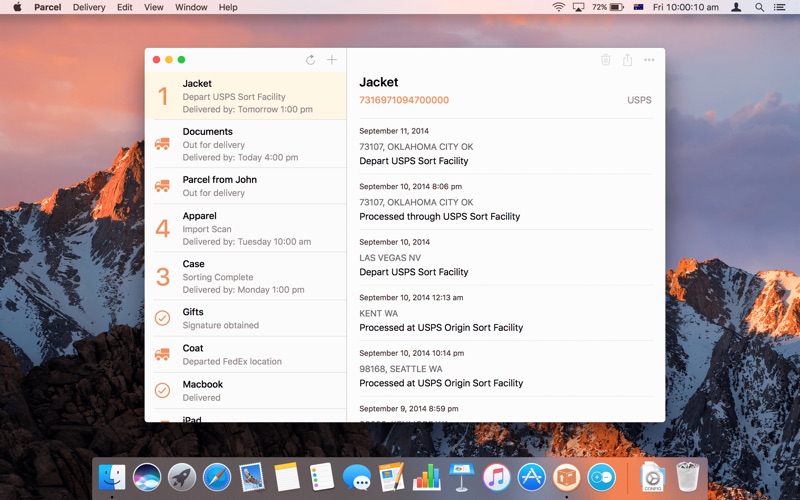Click the Wi-Fi status icon
The height and width of the screenshot is (500, 800).
[x=558, y=7]
